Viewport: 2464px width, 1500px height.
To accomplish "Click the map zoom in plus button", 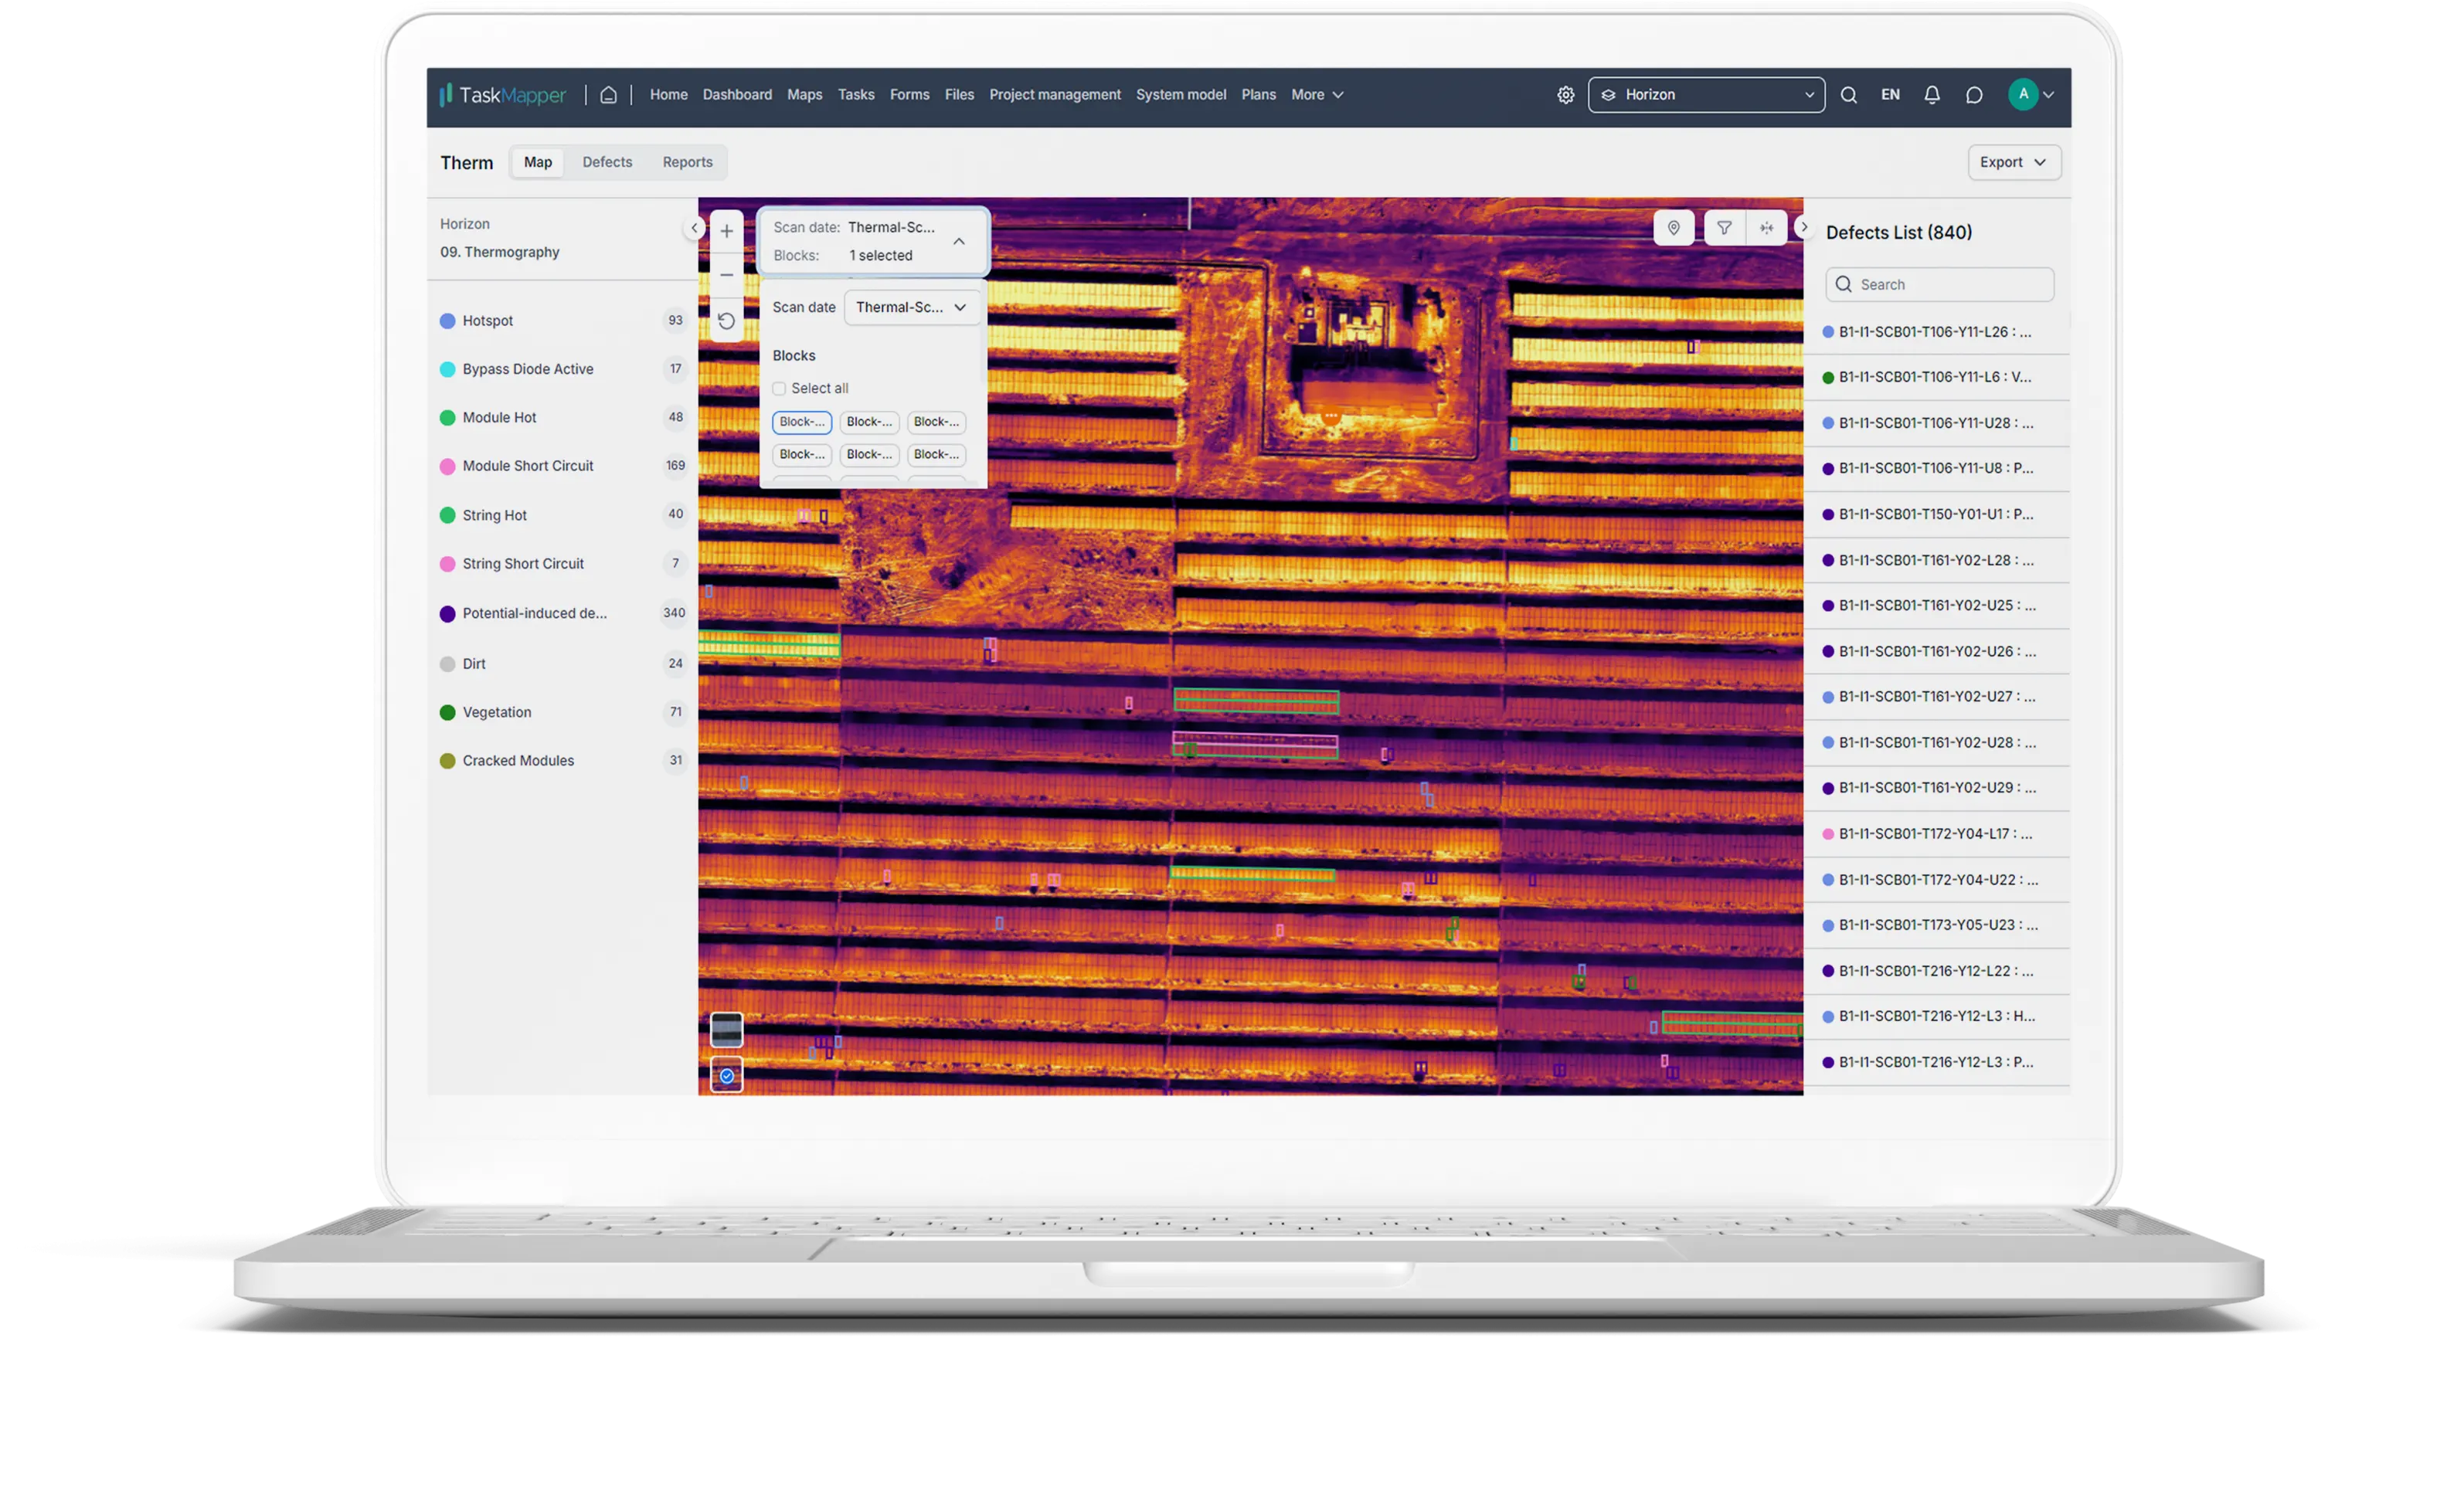I will (x=727, y=231).
